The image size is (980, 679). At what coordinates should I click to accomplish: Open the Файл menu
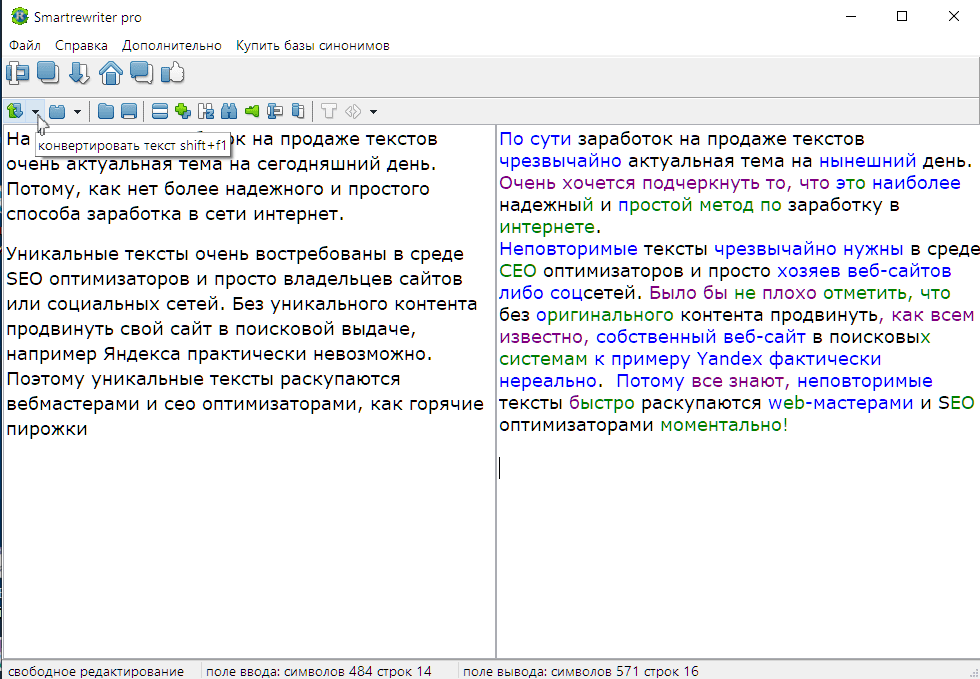click(25, 46)
